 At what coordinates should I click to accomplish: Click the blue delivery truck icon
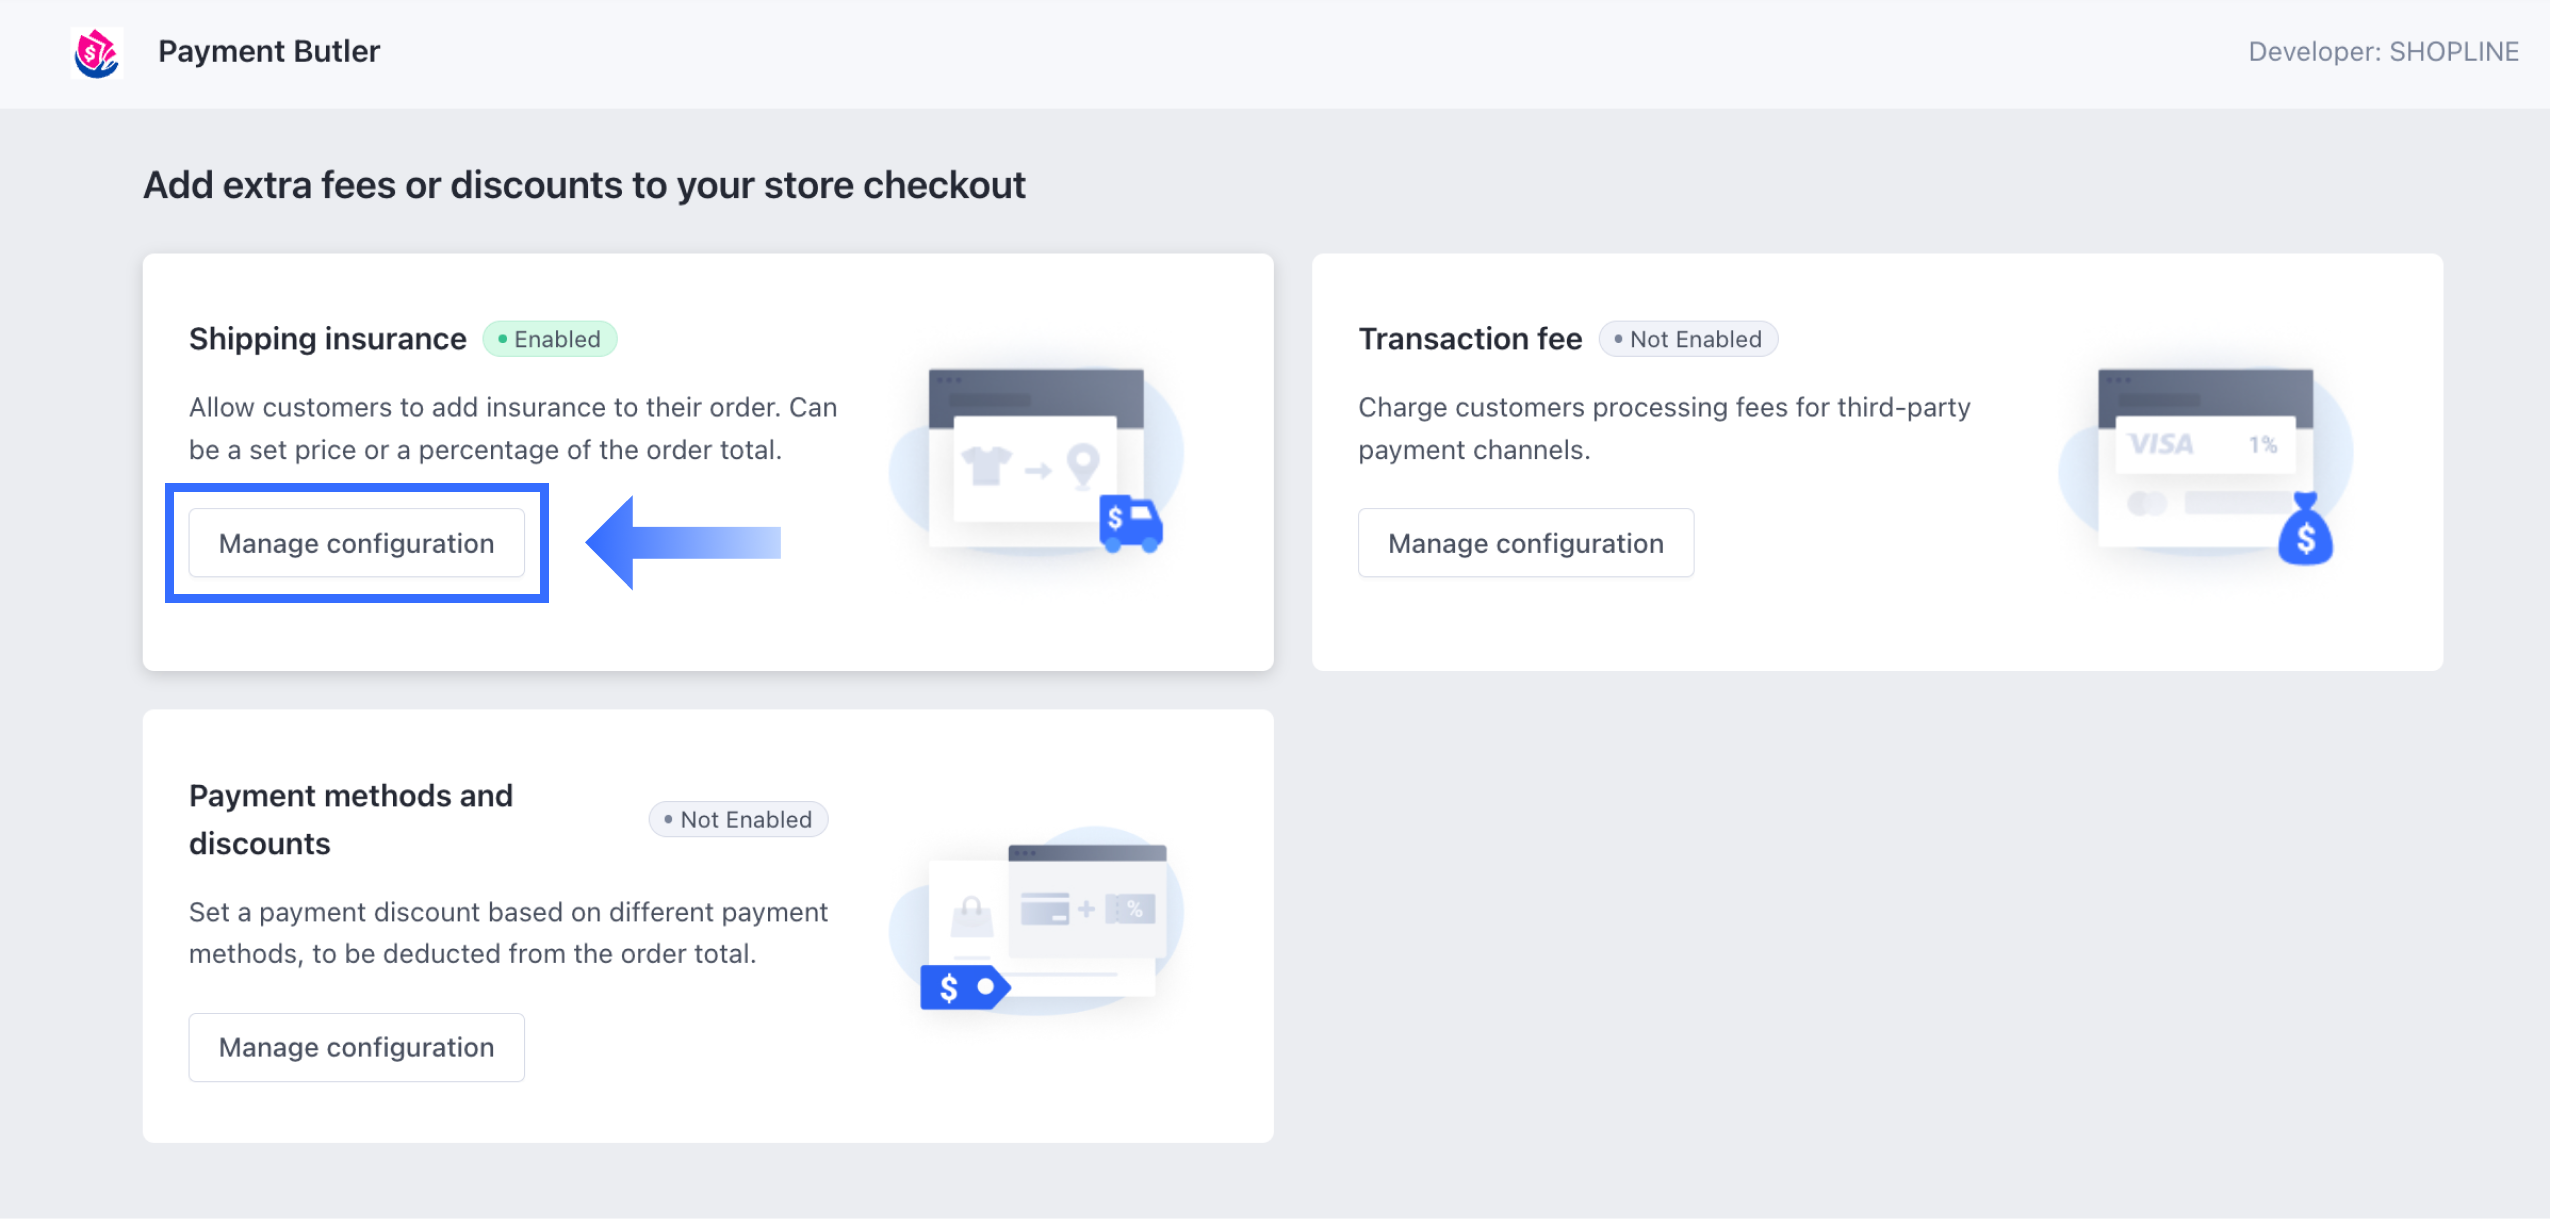tap(1130, 523)
